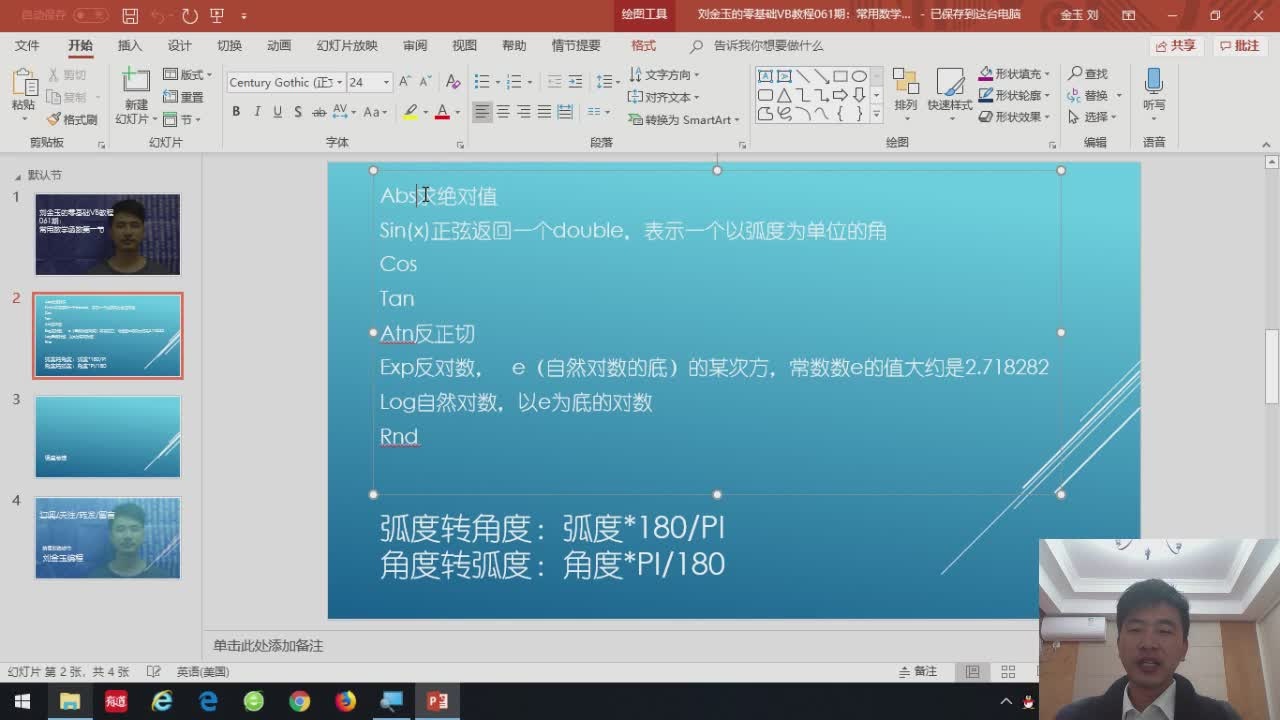The height and width of the screenshot is (720, 1280).
Task: Click the Replace (替换) button
Action: tap(1094, 95)
